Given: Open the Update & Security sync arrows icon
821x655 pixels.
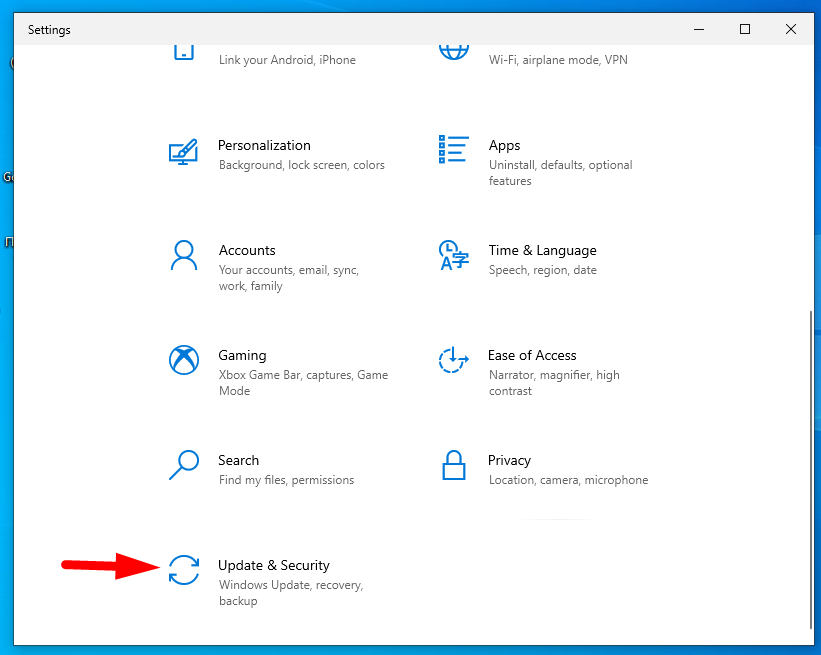Looking at the screenshot, I should [x=183, y=570].
